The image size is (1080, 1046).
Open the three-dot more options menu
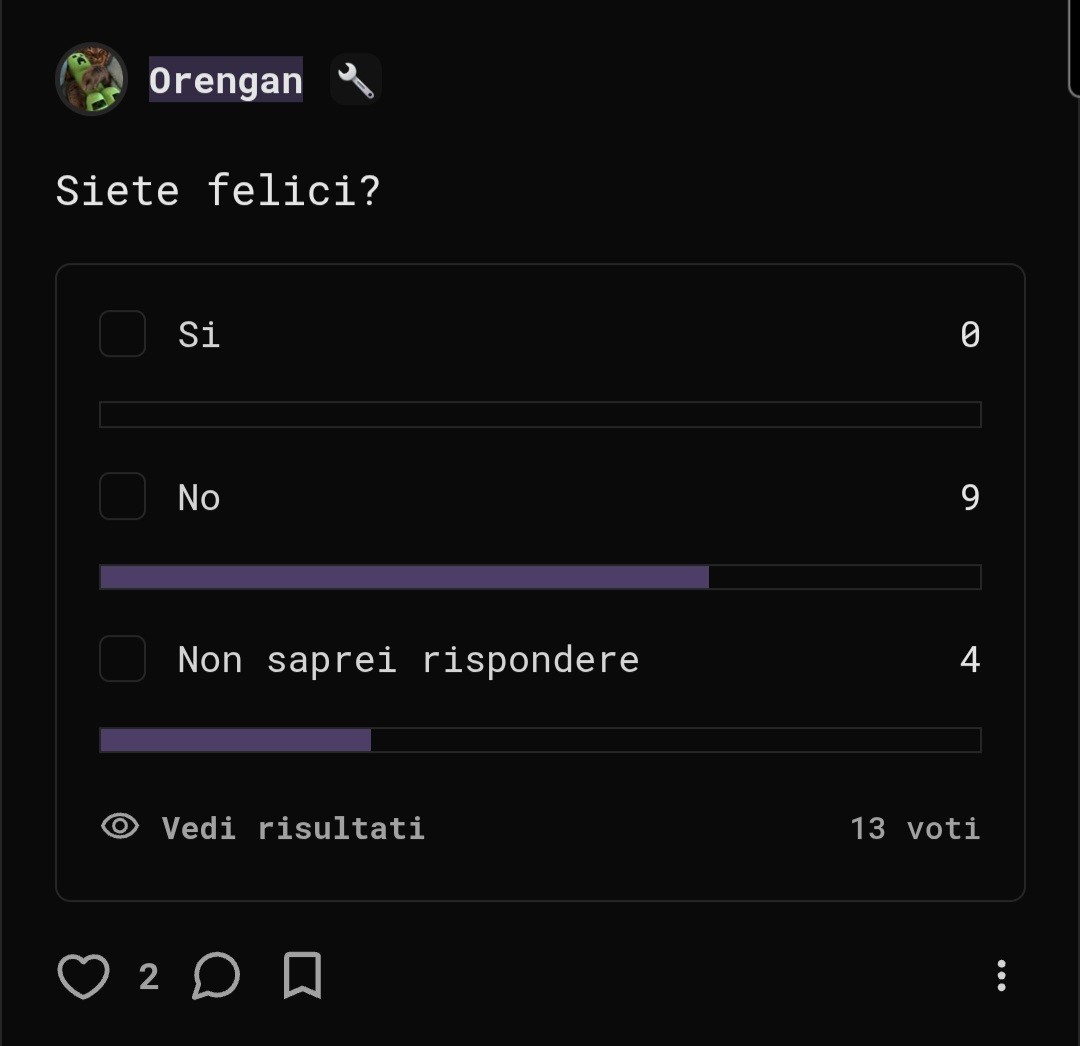1001,976
